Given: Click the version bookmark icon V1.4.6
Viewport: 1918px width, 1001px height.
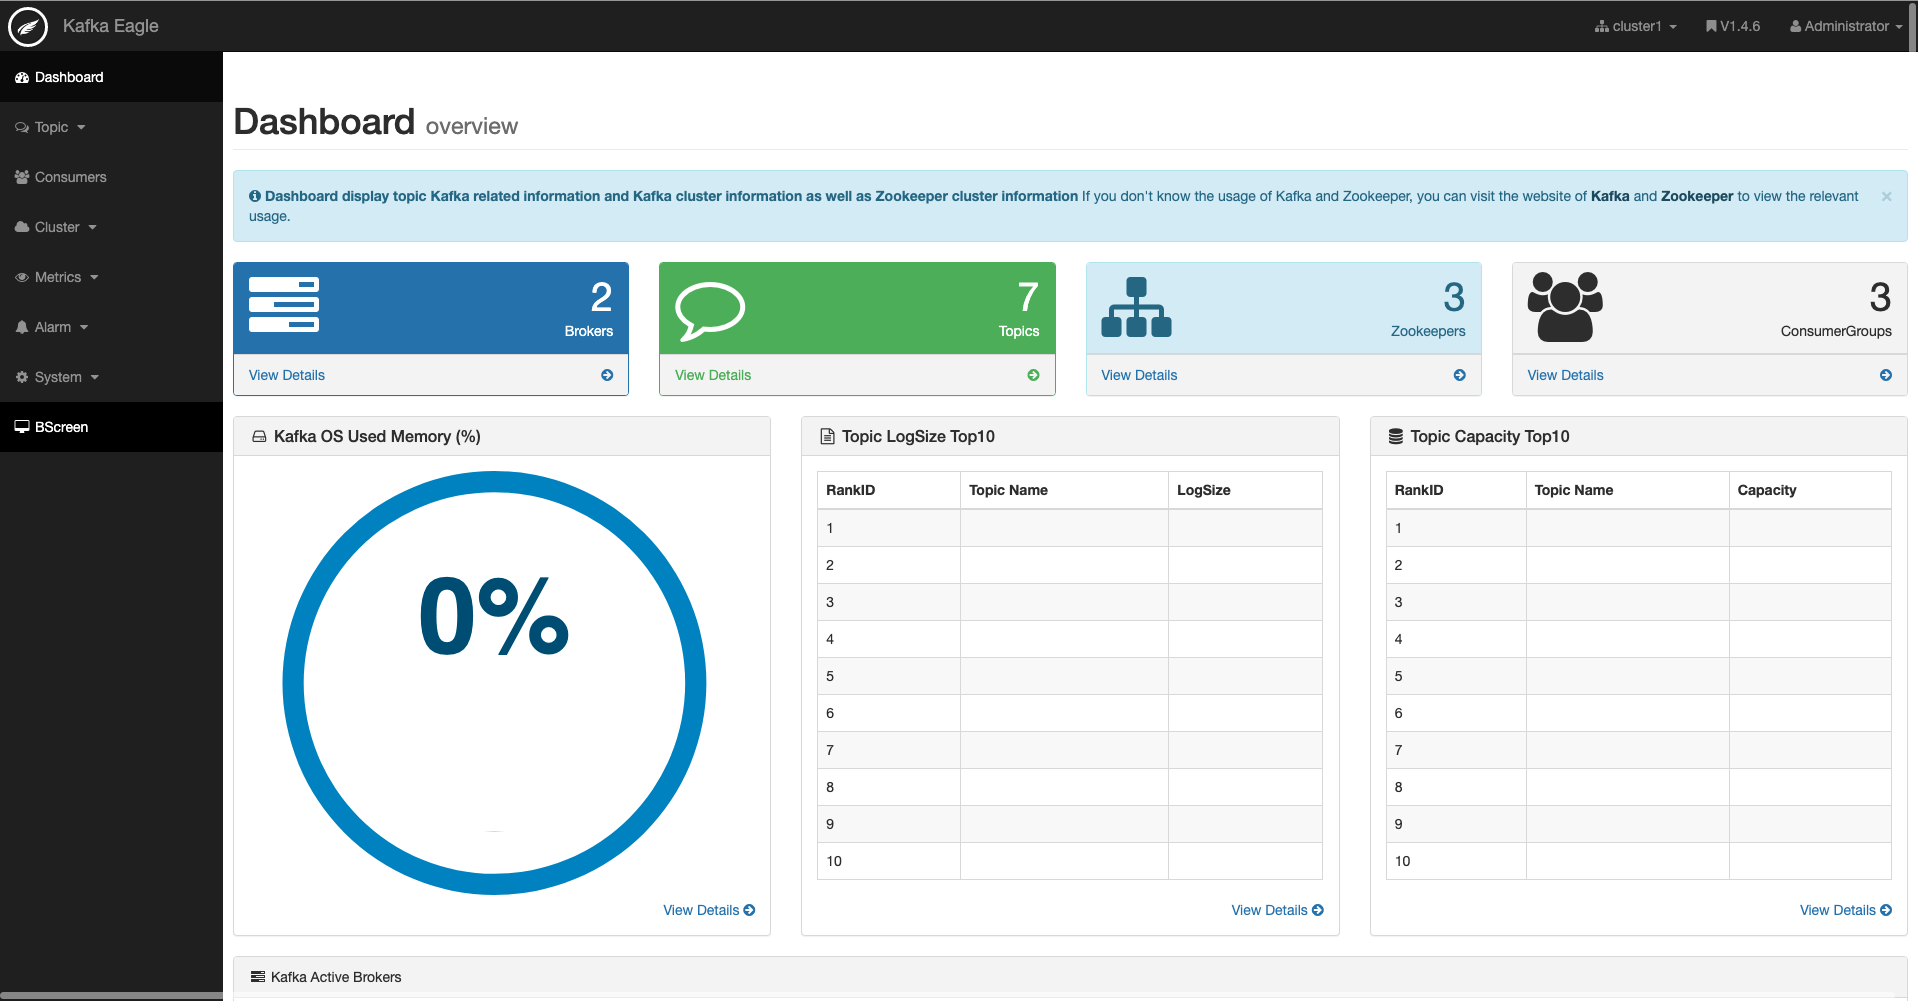Looking at the screenshot, I should pos(1711,26).
